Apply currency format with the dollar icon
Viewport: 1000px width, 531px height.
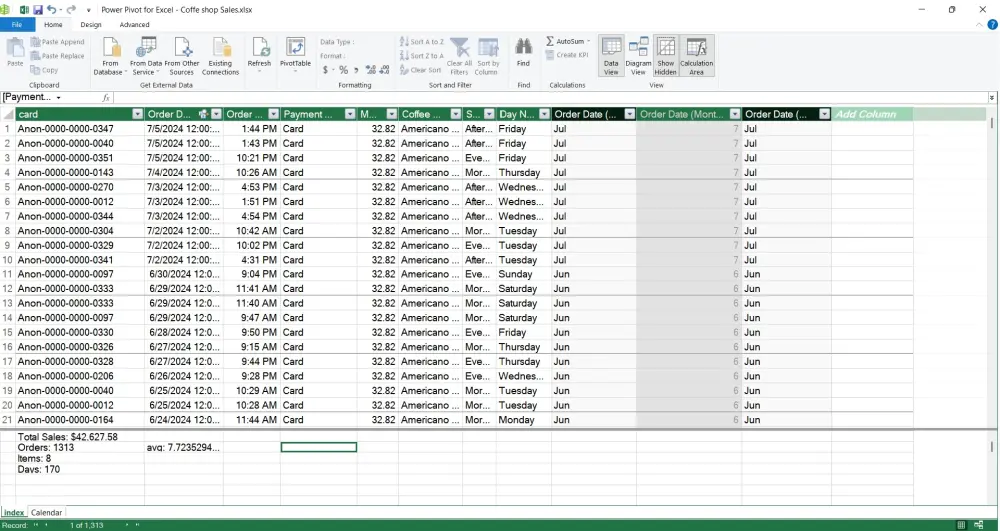click(x=325, y=70)
